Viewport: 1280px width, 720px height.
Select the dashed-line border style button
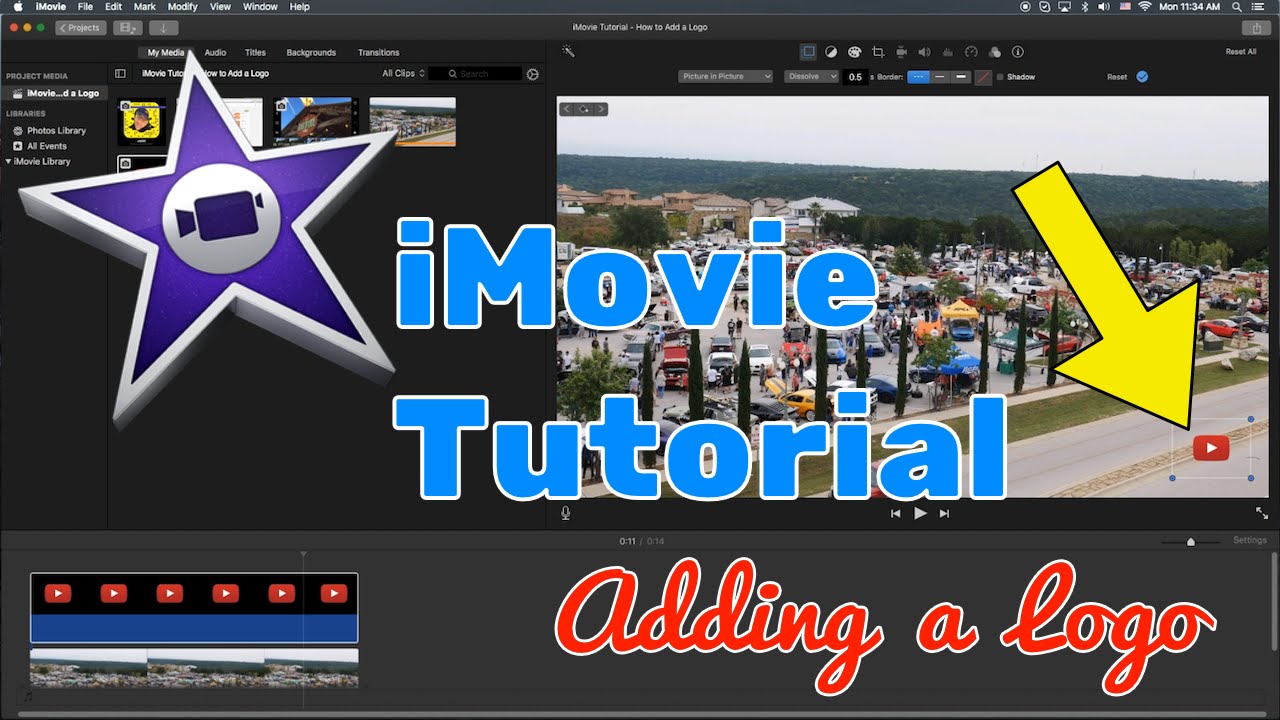coord(918,77)
